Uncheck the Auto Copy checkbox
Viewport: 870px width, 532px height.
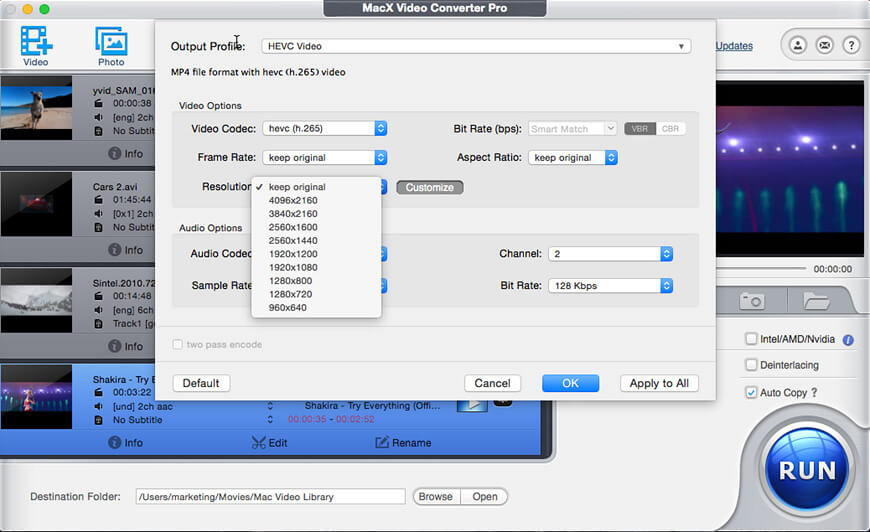pos(751,393)
